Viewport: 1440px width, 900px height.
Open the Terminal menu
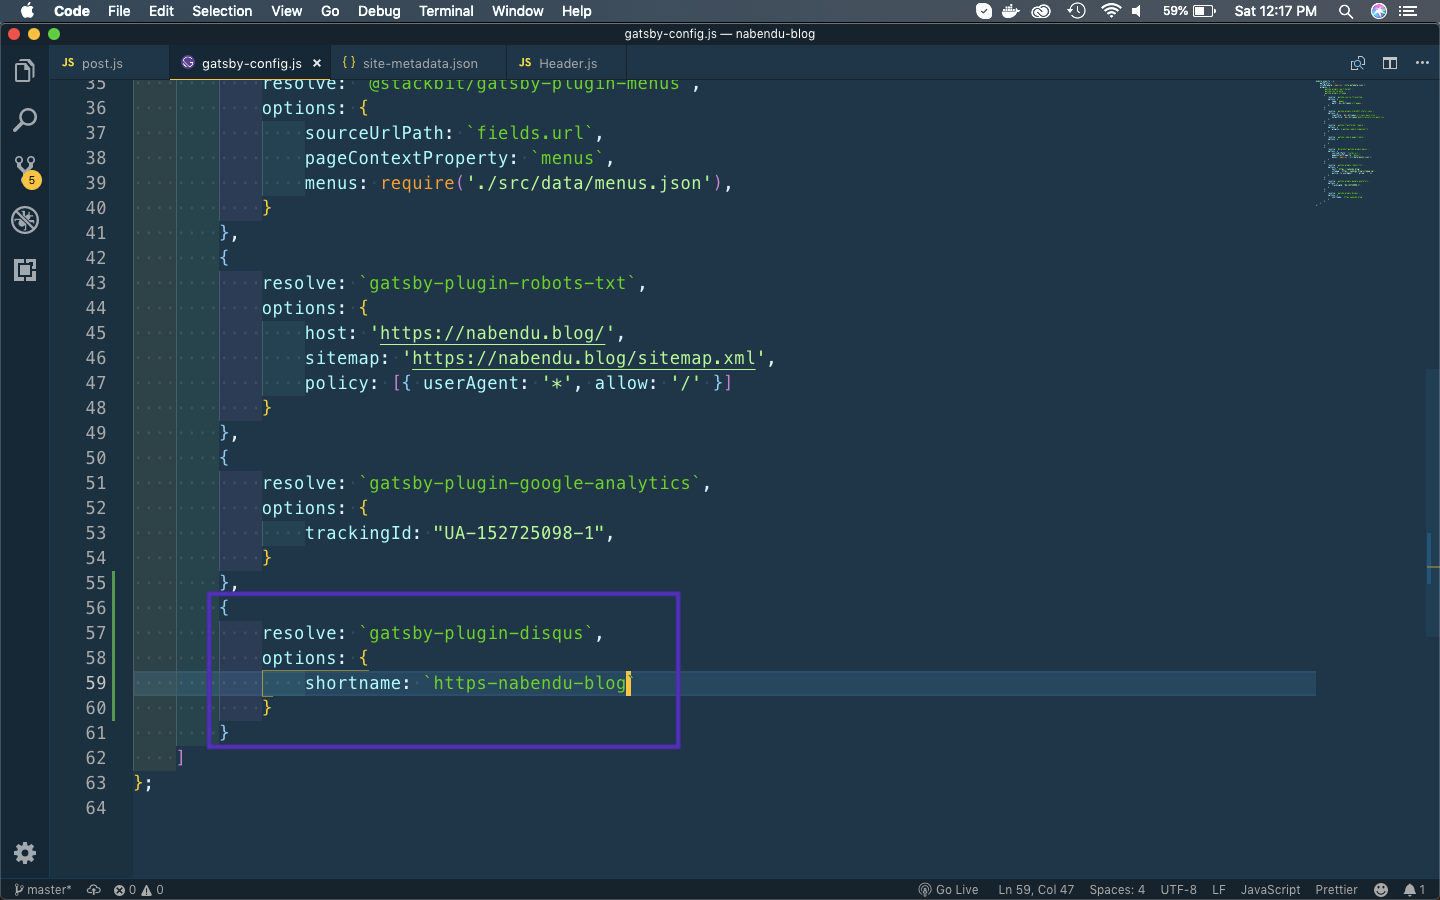(x=446, y=11)
